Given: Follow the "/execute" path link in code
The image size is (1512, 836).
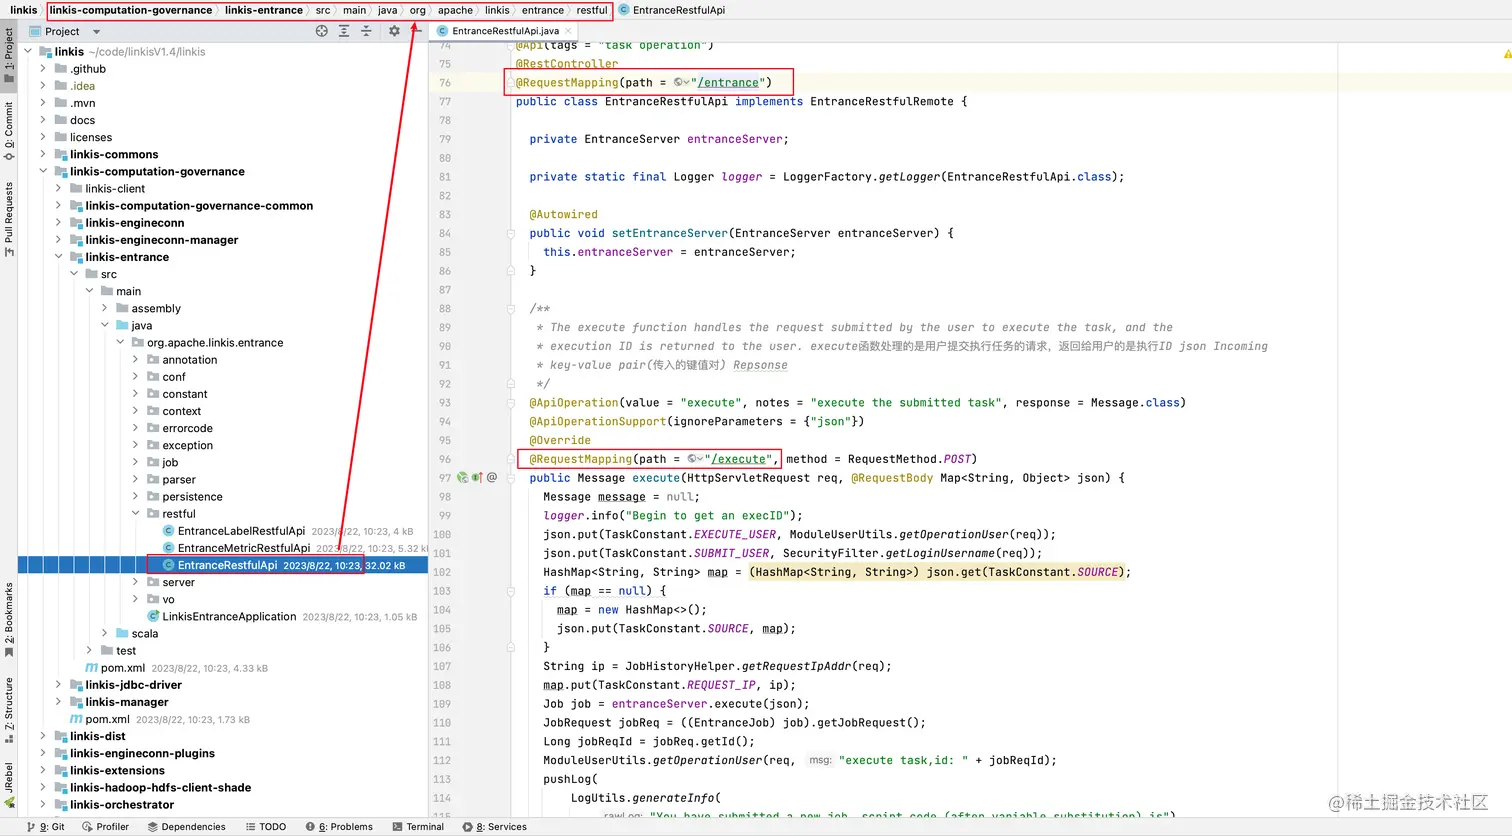Looking at the screenshot, I should click(739, 459).
